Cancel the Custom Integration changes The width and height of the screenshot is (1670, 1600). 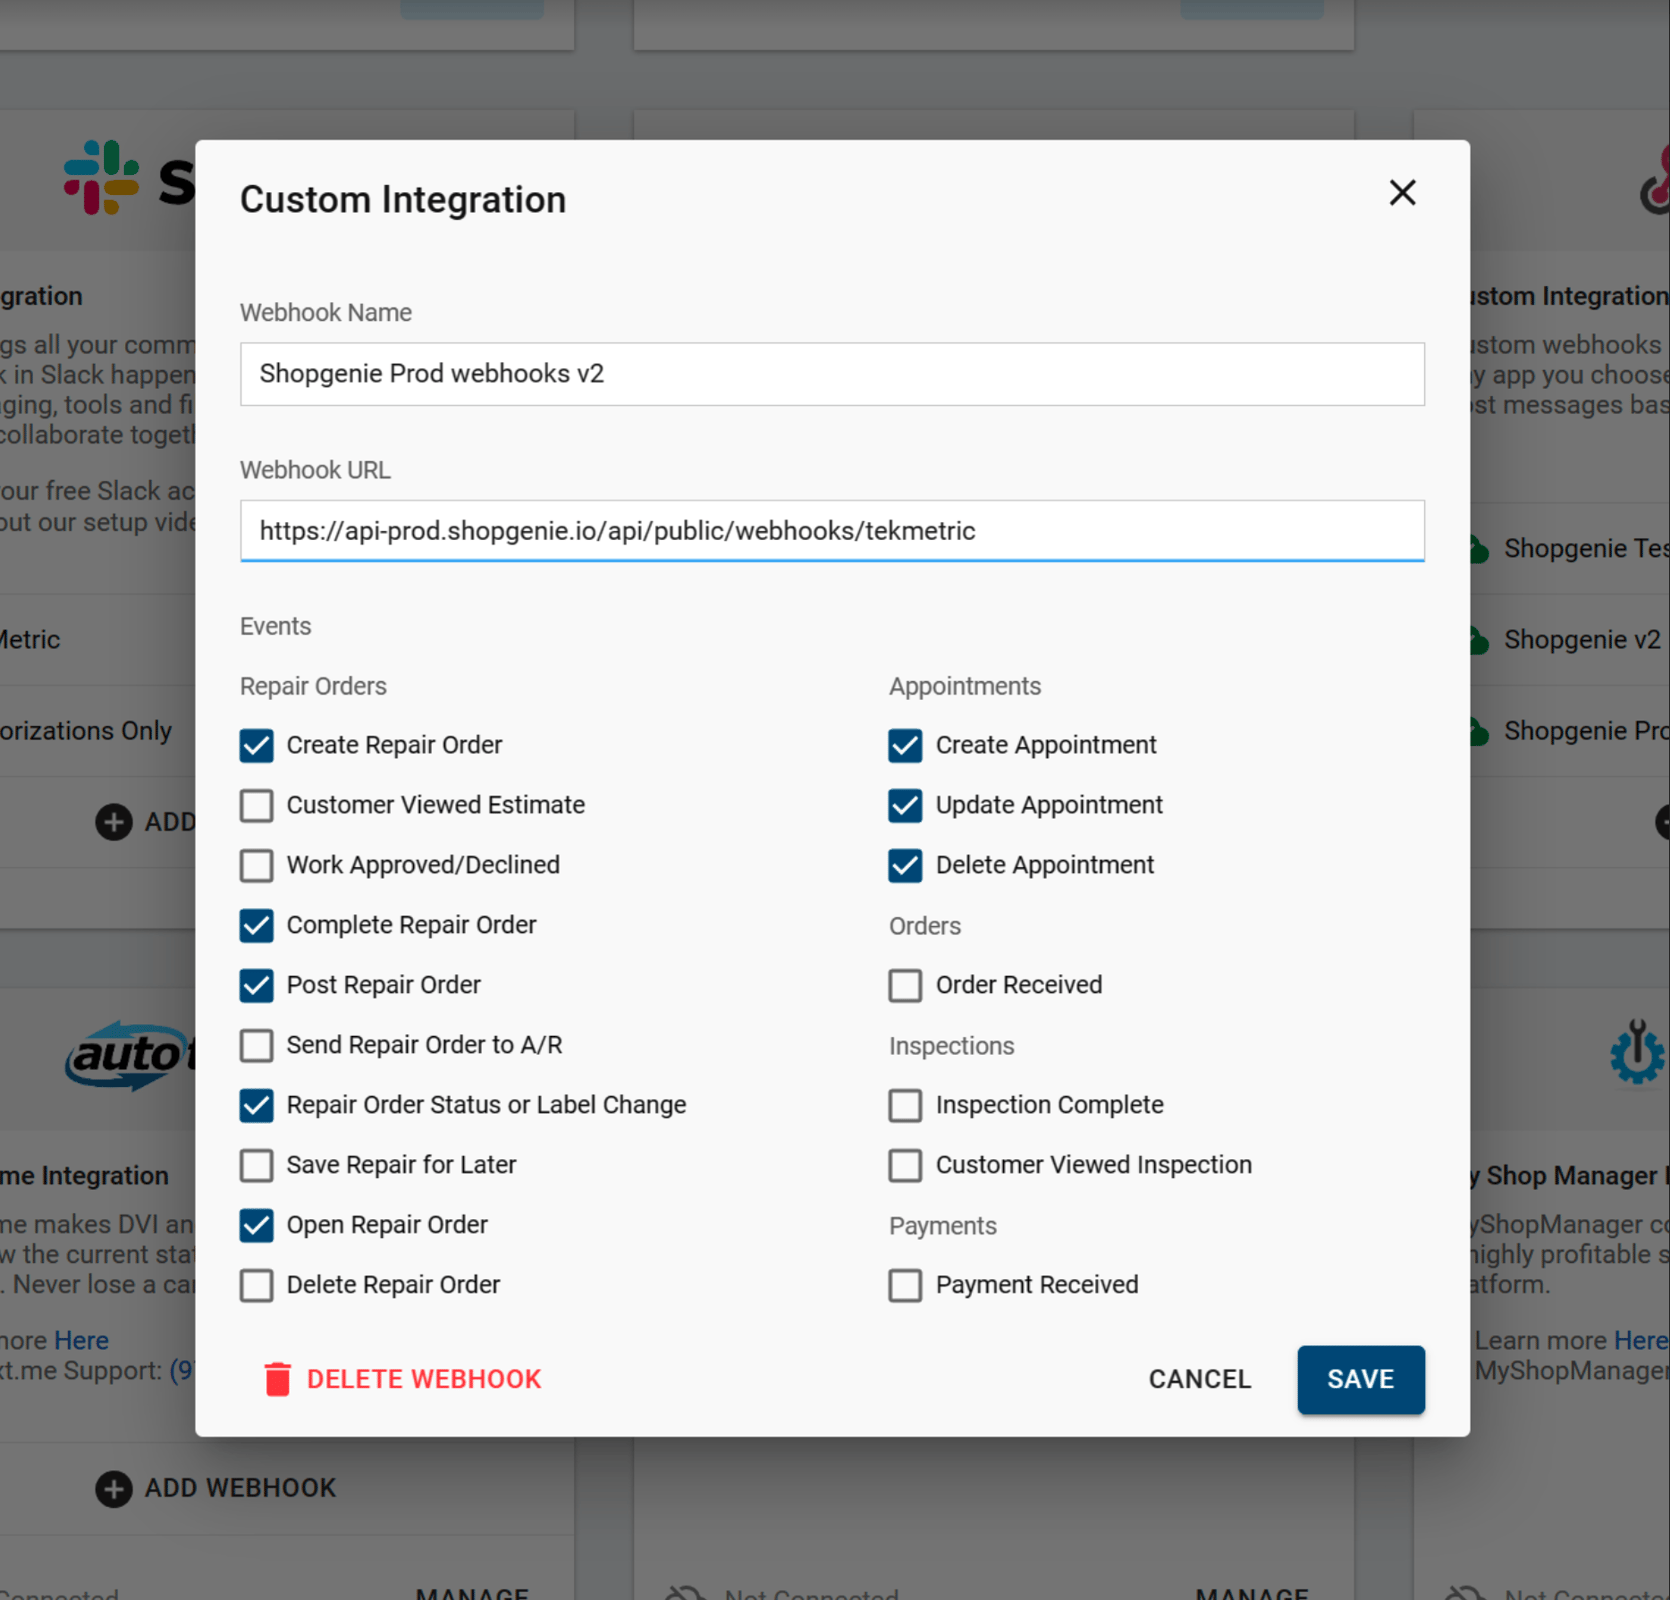[1199, 1379]
